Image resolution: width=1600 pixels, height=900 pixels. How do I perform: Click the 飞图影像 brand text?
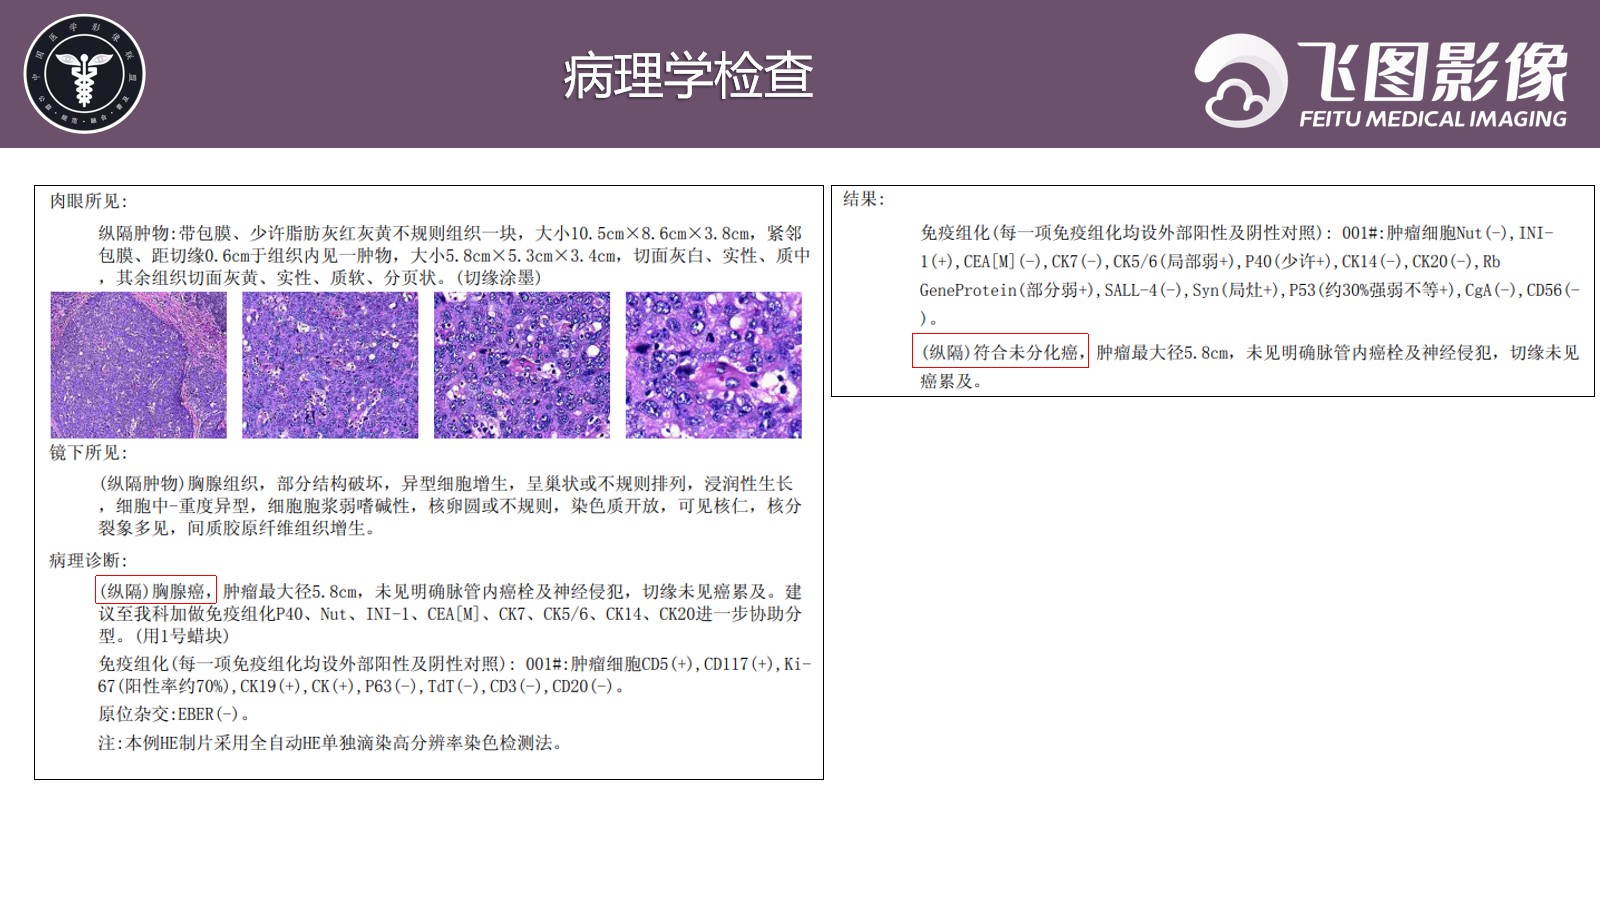point(1432,70)
